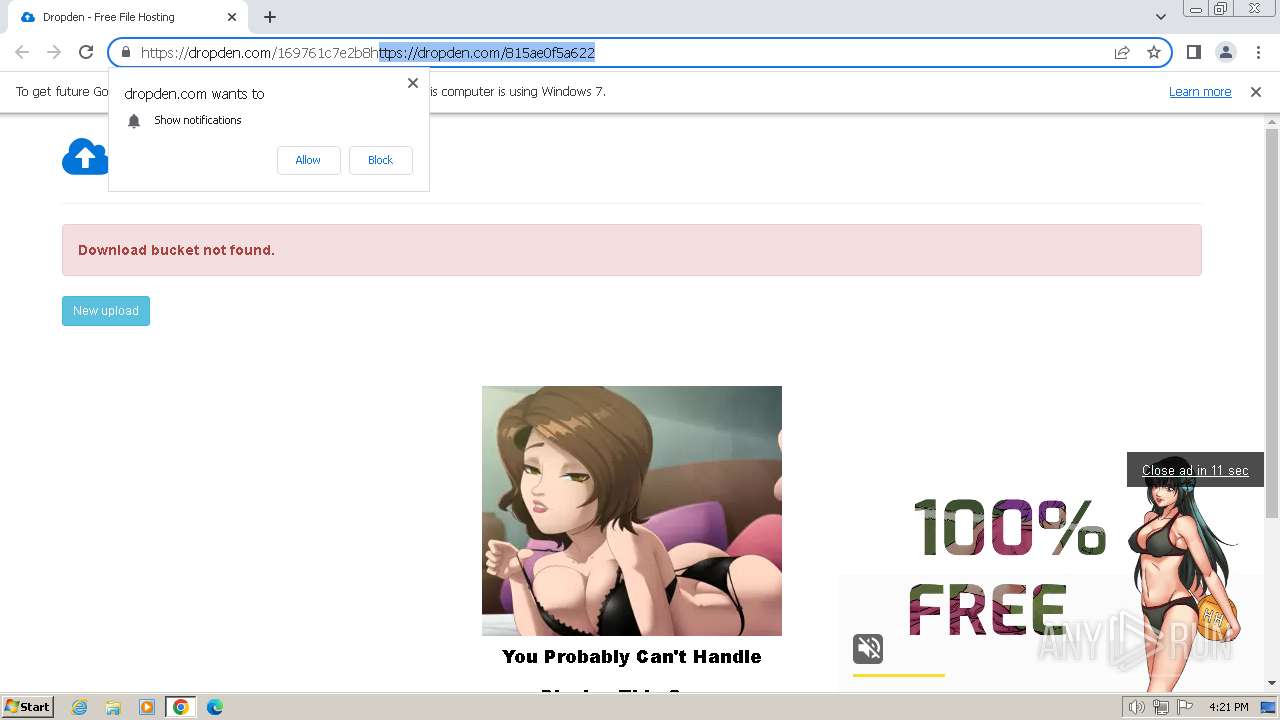Open the Learn more link
Screen dimensions: 1280x720
tap(1200, 92)
